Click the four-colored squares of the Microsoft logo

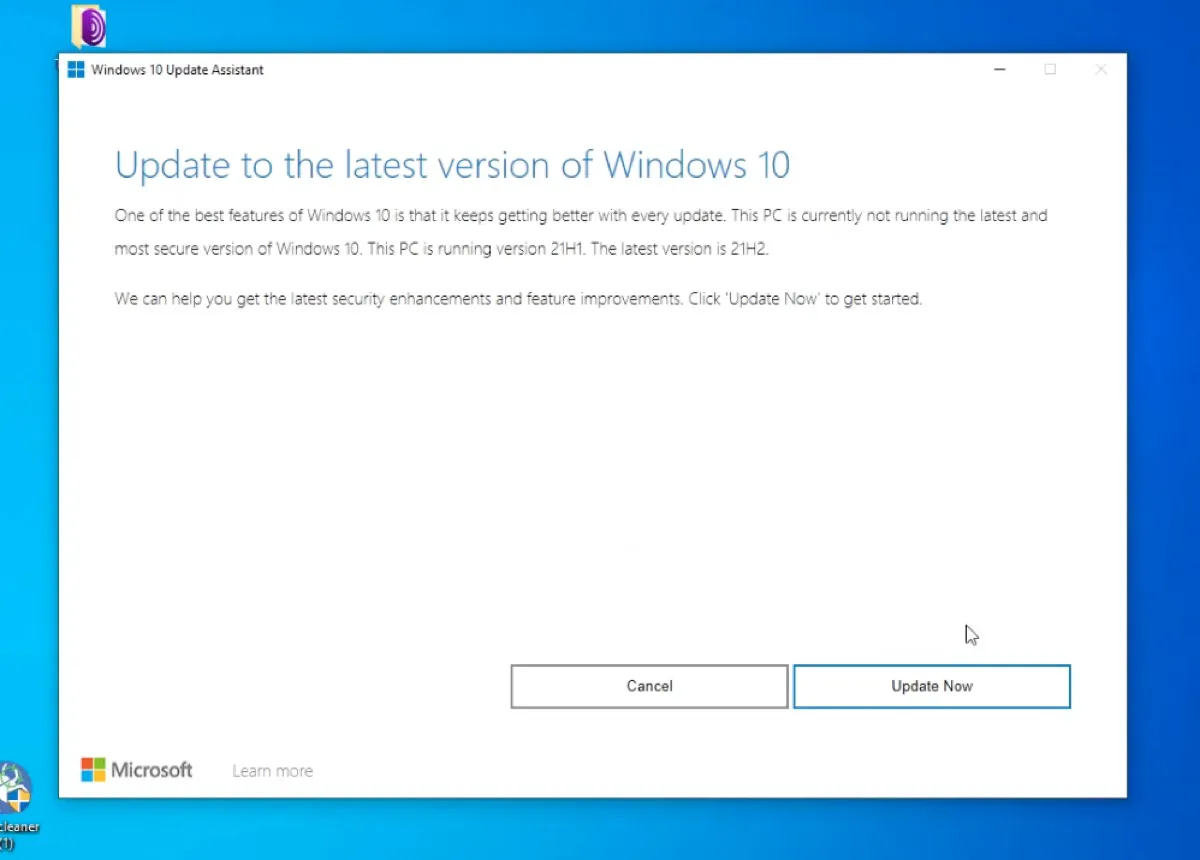(x=92, y=770)
